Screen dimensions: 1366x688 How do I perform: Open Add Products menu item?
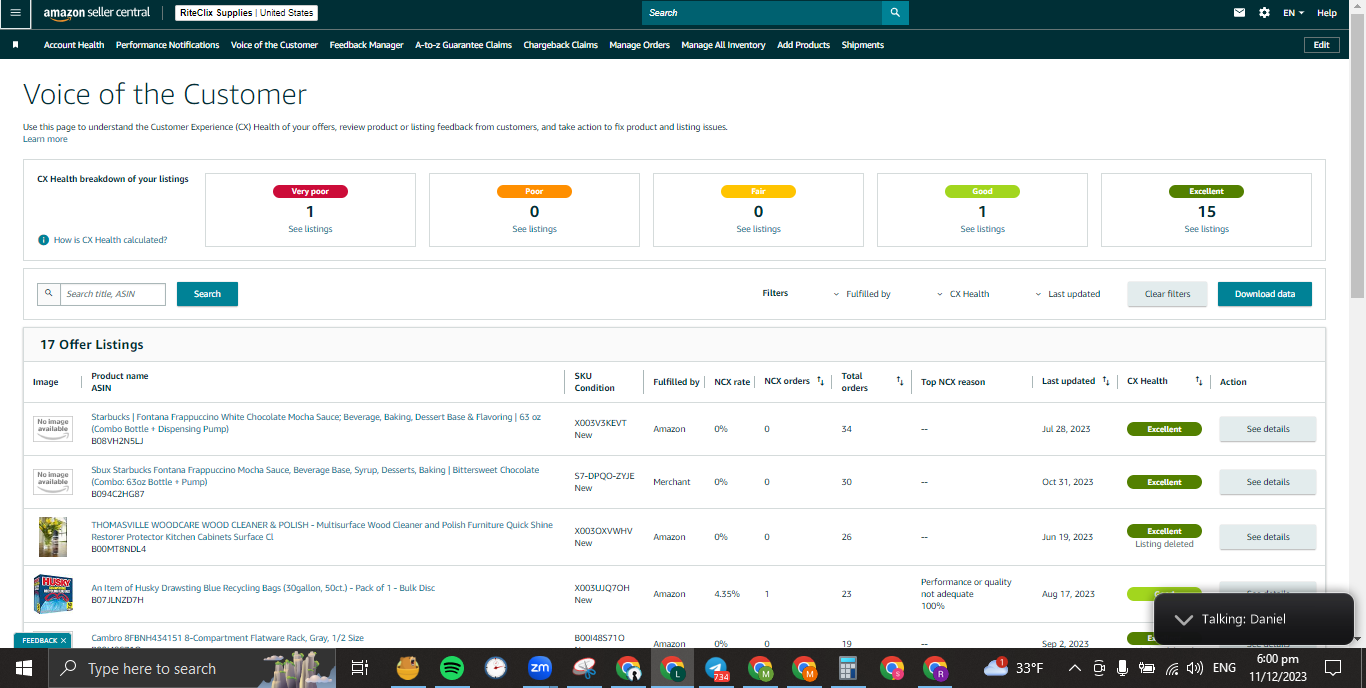(803, 45)
